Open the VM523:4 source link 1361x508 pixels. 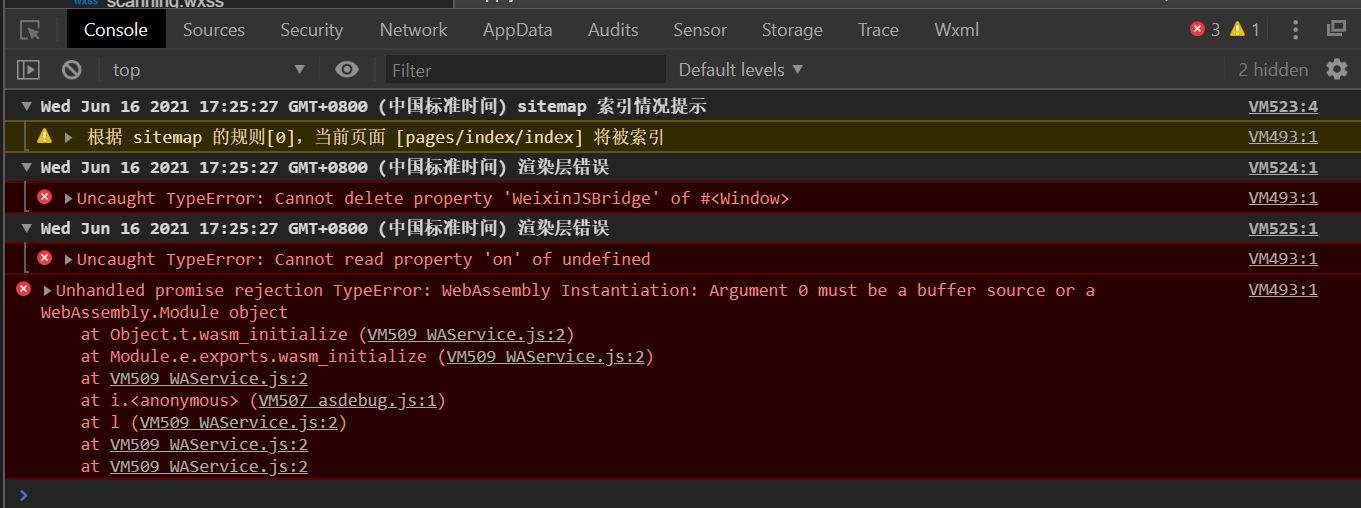tap(1283, 107)
